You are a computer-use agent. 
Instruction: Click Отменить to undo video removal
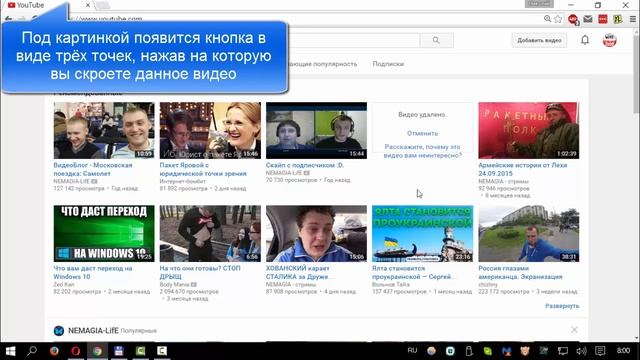(422, 133)
